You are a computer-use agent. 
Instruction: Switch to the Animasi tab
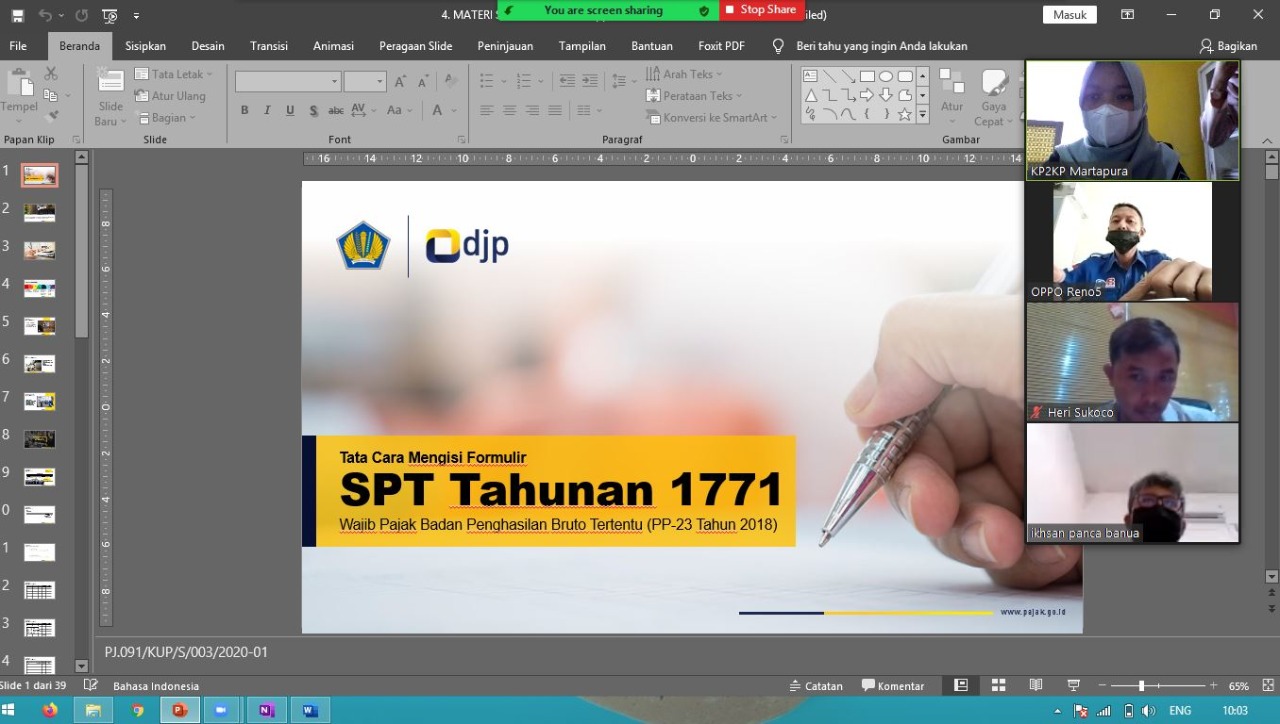click(333, 46)
